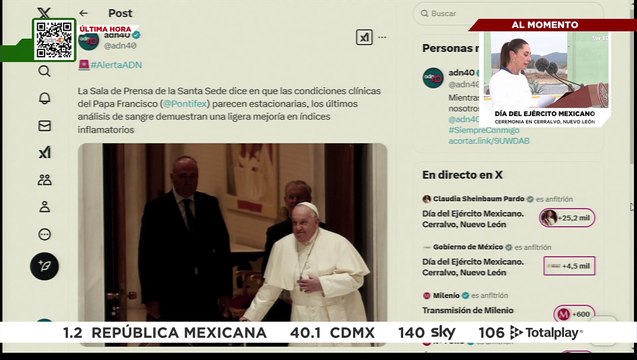Image resolution: width=637 pixels, height=360 pixels.
Task: Click the @adn40 handle under post author
Action: 120,46
